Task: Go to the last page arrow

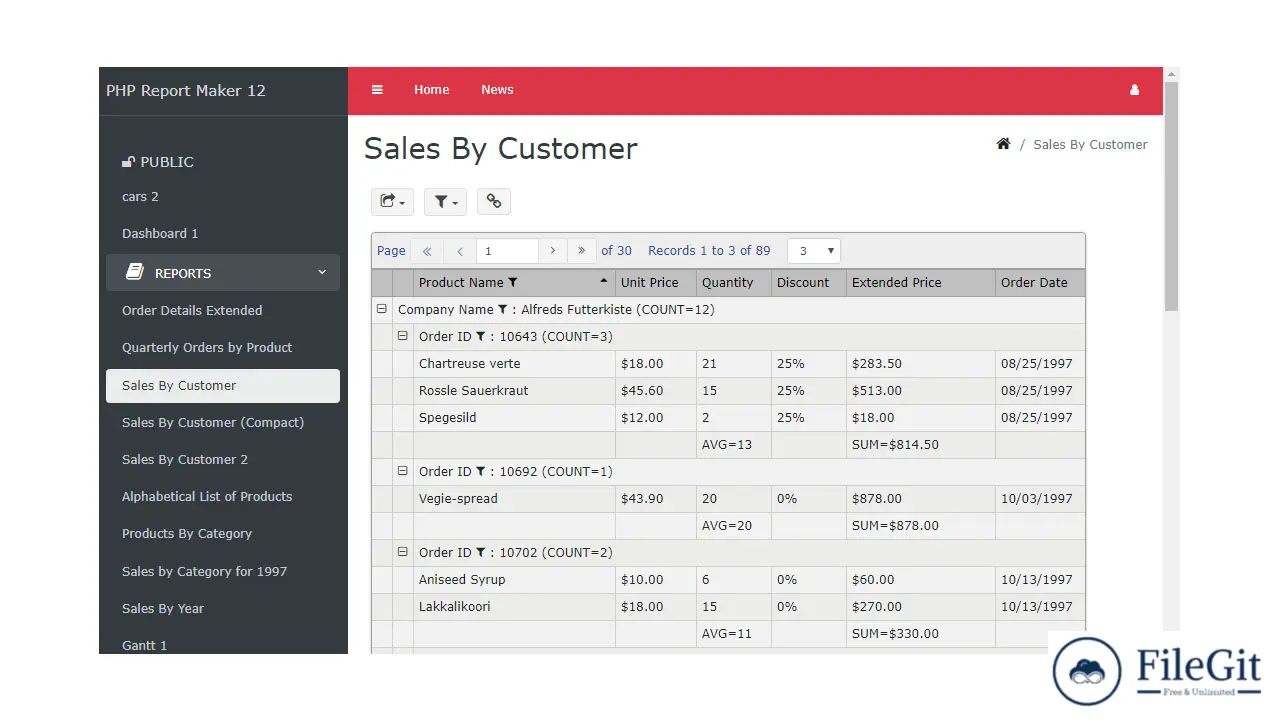Action: [582, 251]
